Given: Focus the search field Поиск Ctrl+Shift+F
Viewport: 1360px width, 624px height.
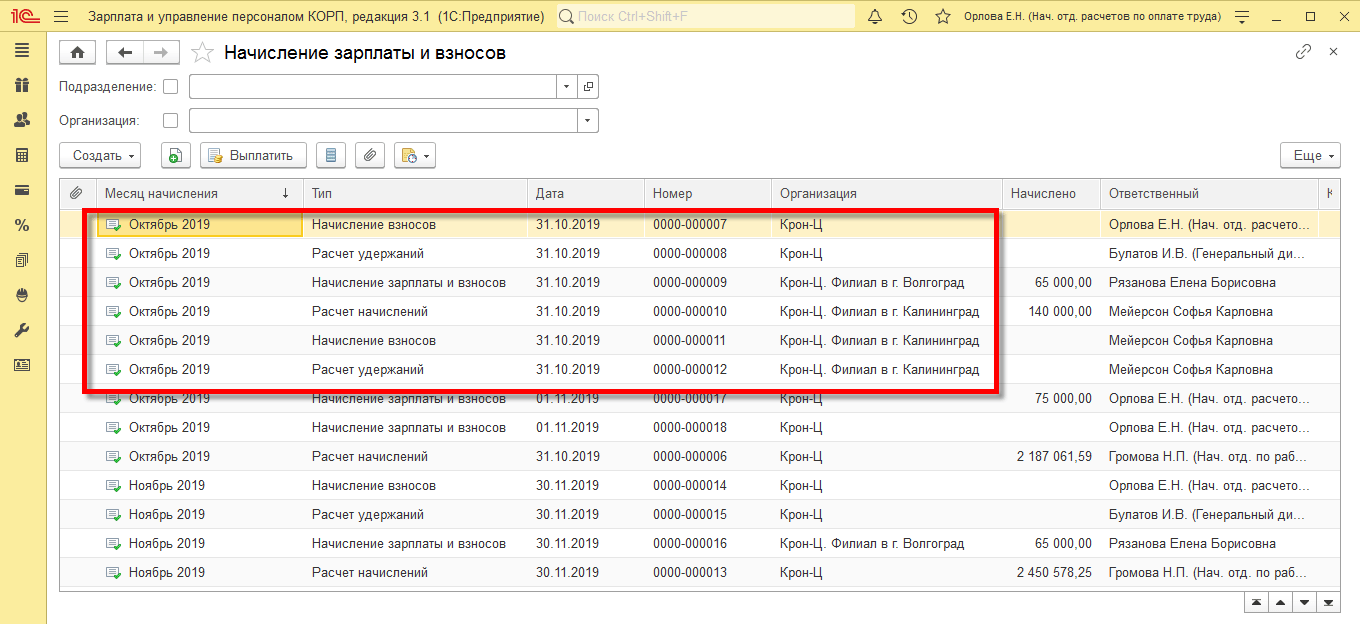Looking at the screenshot, I should (705, 17).
